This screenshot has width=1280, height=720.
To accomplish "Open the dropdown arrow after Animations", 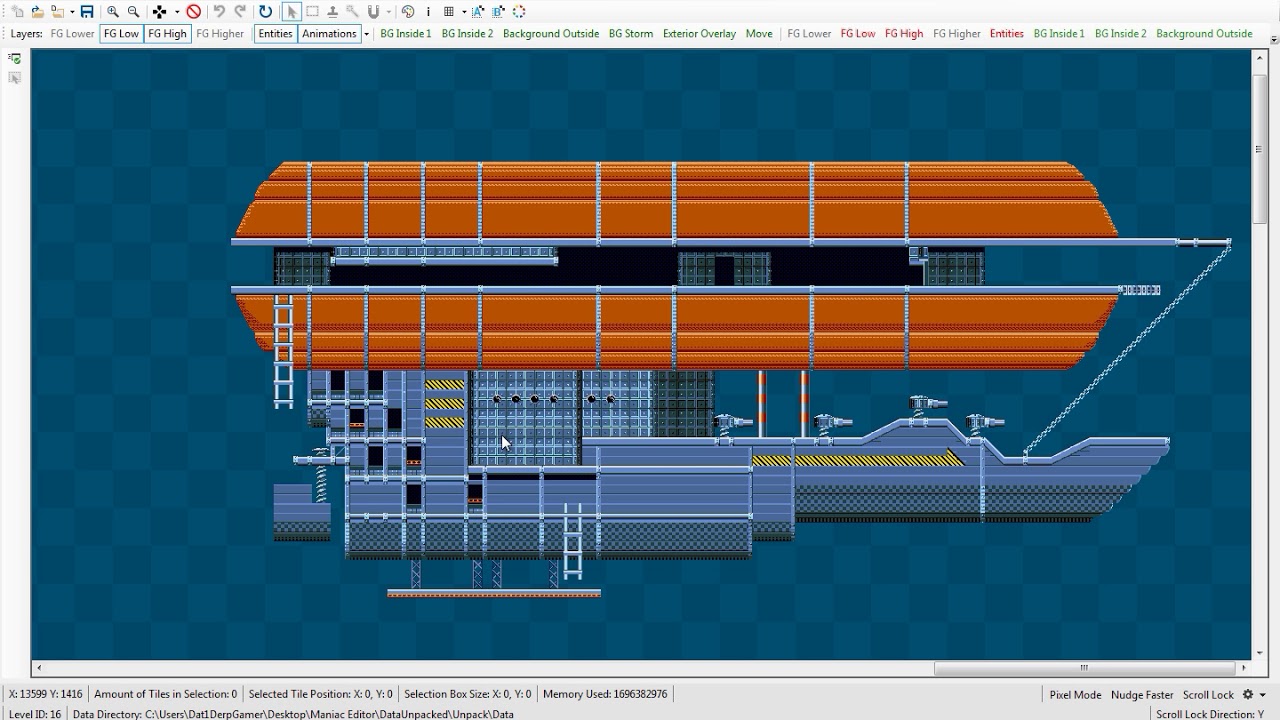I will [x=367, y=33].
